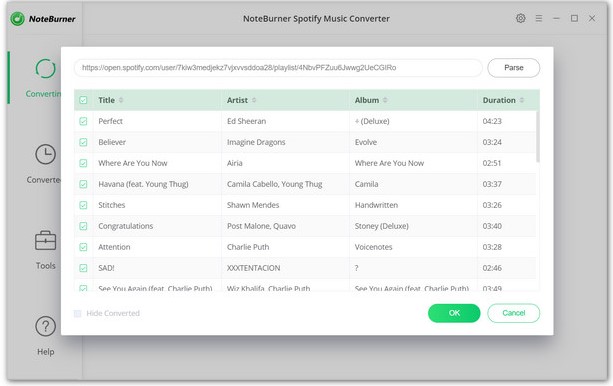The height and width of the screenshot is (386, 613).
Task: Open the Tools toolbox icon
Action: (x=46, y=241)
